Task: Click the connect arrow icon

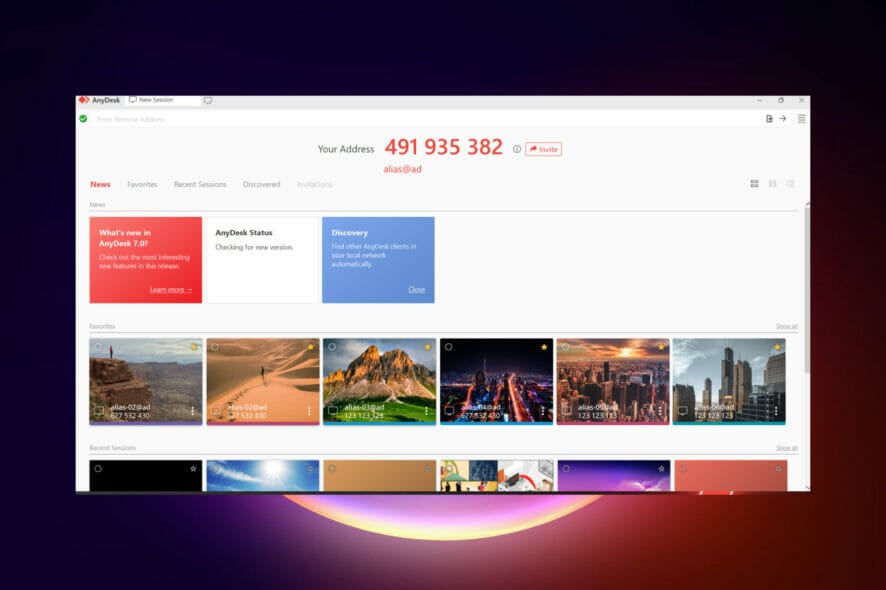Action: click(783, 119)
